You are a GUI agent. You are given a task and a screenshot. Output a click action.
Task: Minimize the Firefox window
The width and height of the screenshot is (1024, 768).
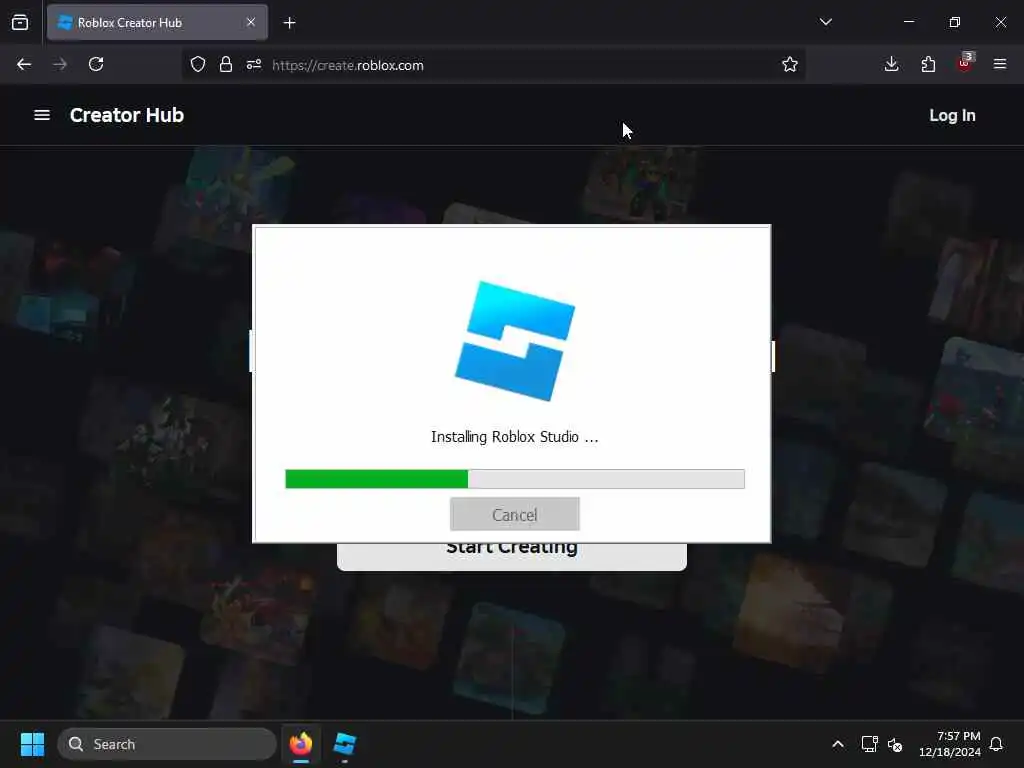(x=908, y=22)
